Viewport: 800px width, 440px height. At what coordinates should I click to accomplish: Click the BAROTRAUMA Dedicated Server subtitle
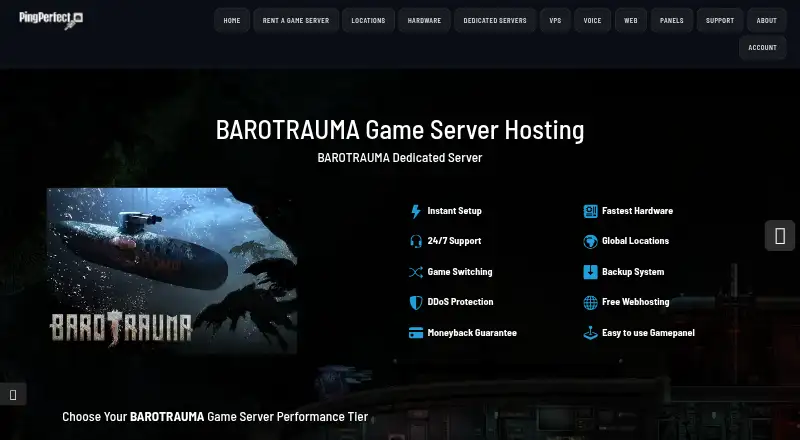399,158
